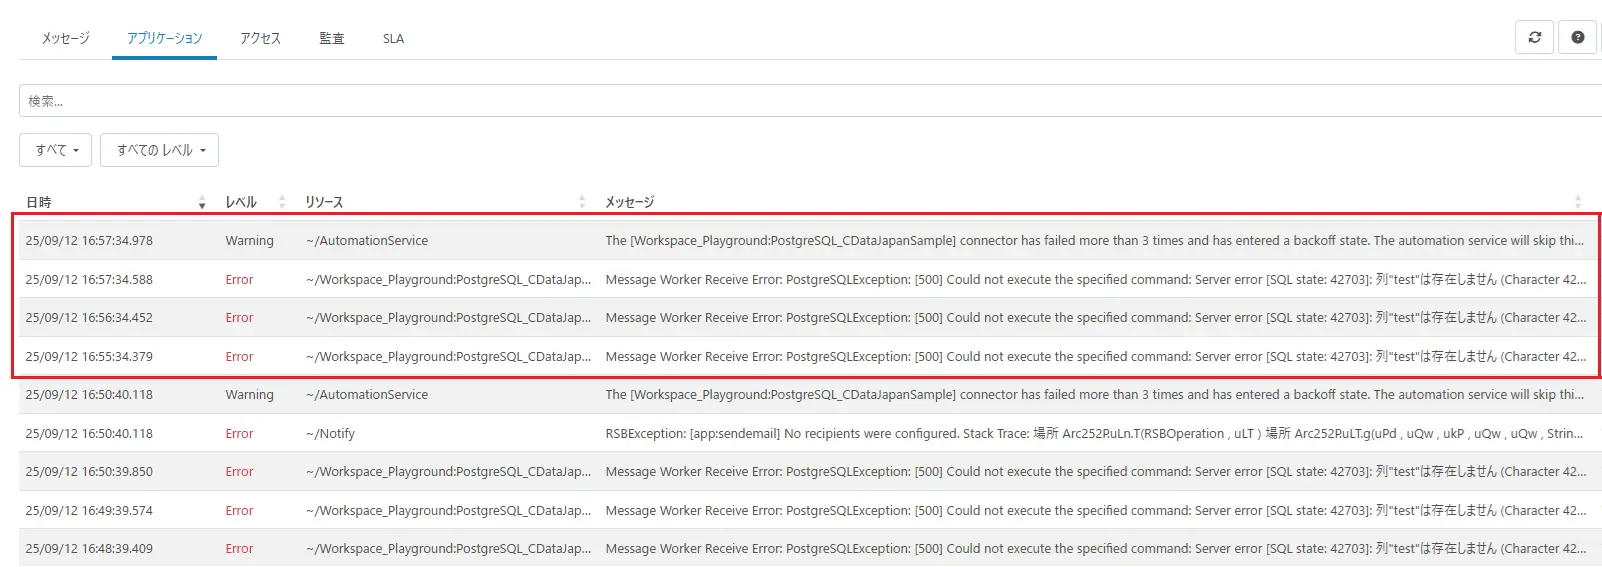The image size is (1602, 567).
Task: Click the リソース column header
Action: pyautogui.click(x=324, y=202)
